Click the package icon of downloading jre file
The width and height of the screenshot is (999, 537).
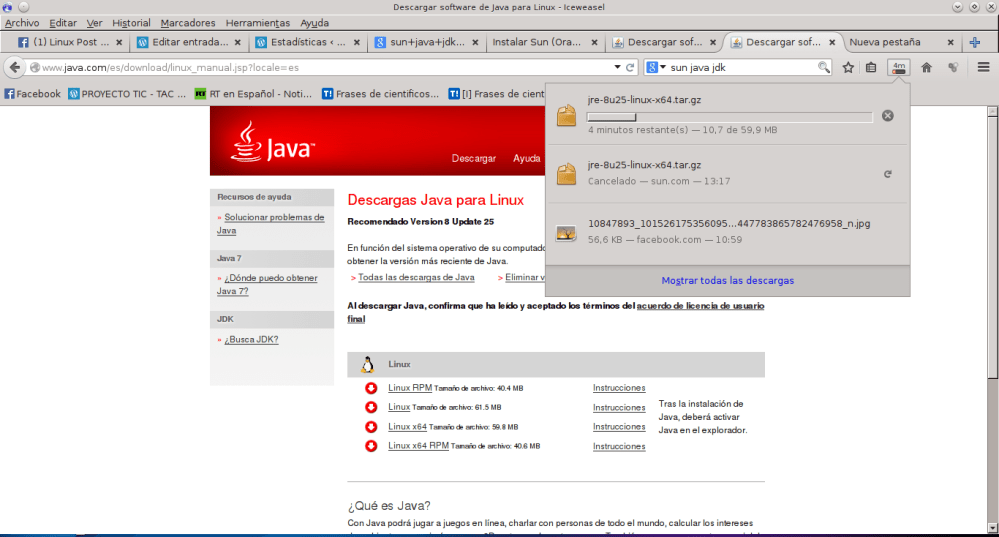[566, 115]
